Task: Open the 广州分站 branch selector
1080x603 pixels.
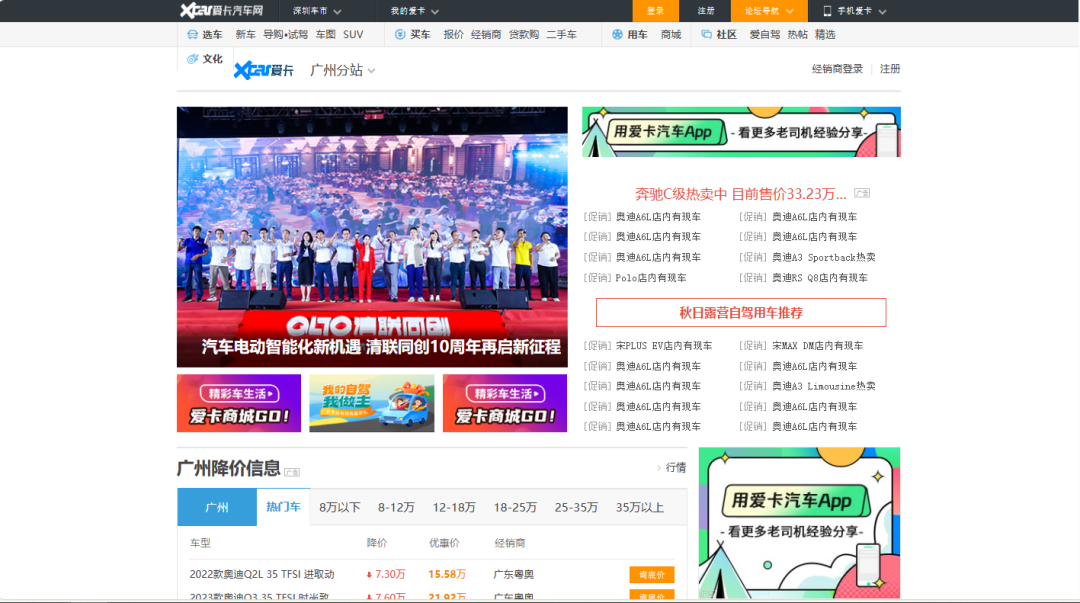Action: click(342, 70)
